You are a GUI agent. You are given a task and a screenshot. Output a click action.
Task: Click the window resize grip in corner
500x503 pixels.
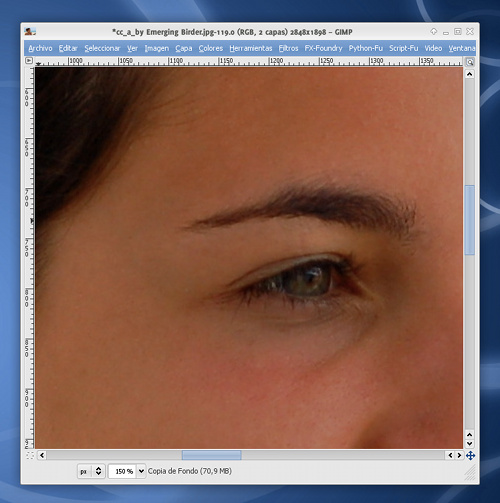[470, 473]
